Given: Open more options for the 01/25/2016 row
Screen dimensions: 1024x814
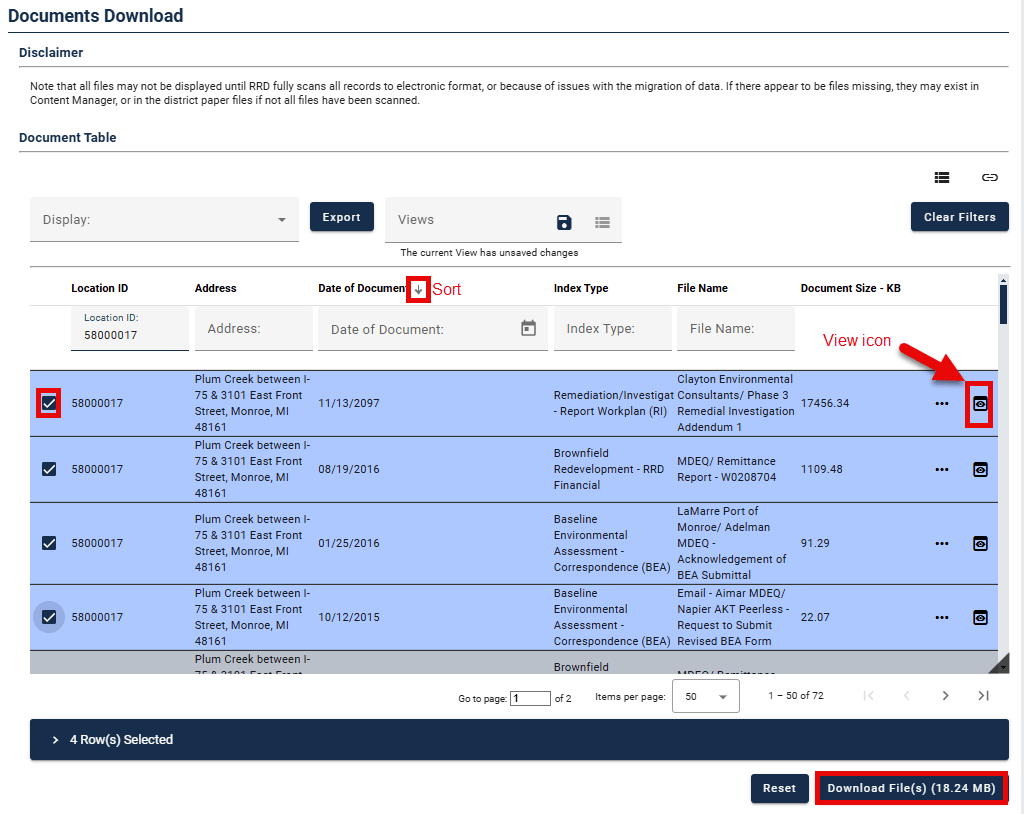Looking at the screenshot, I should point(941,543).
